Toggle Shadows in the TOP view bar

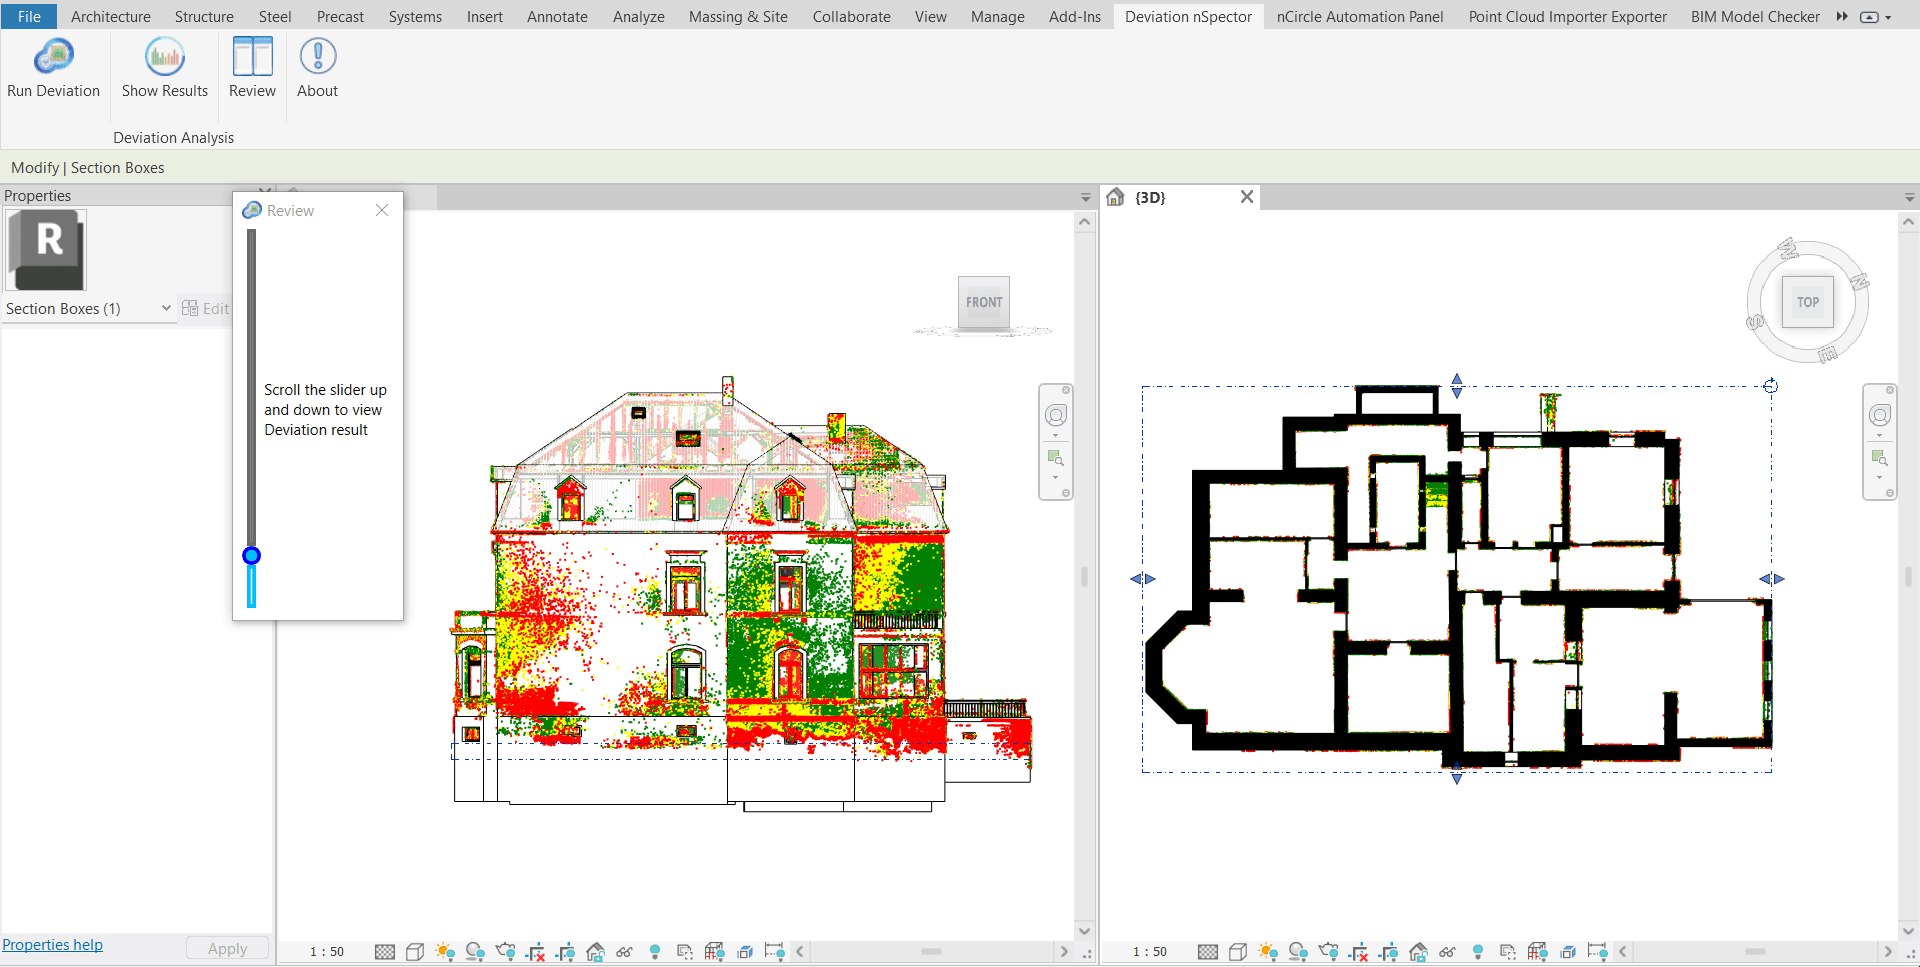click(1298, 952)
